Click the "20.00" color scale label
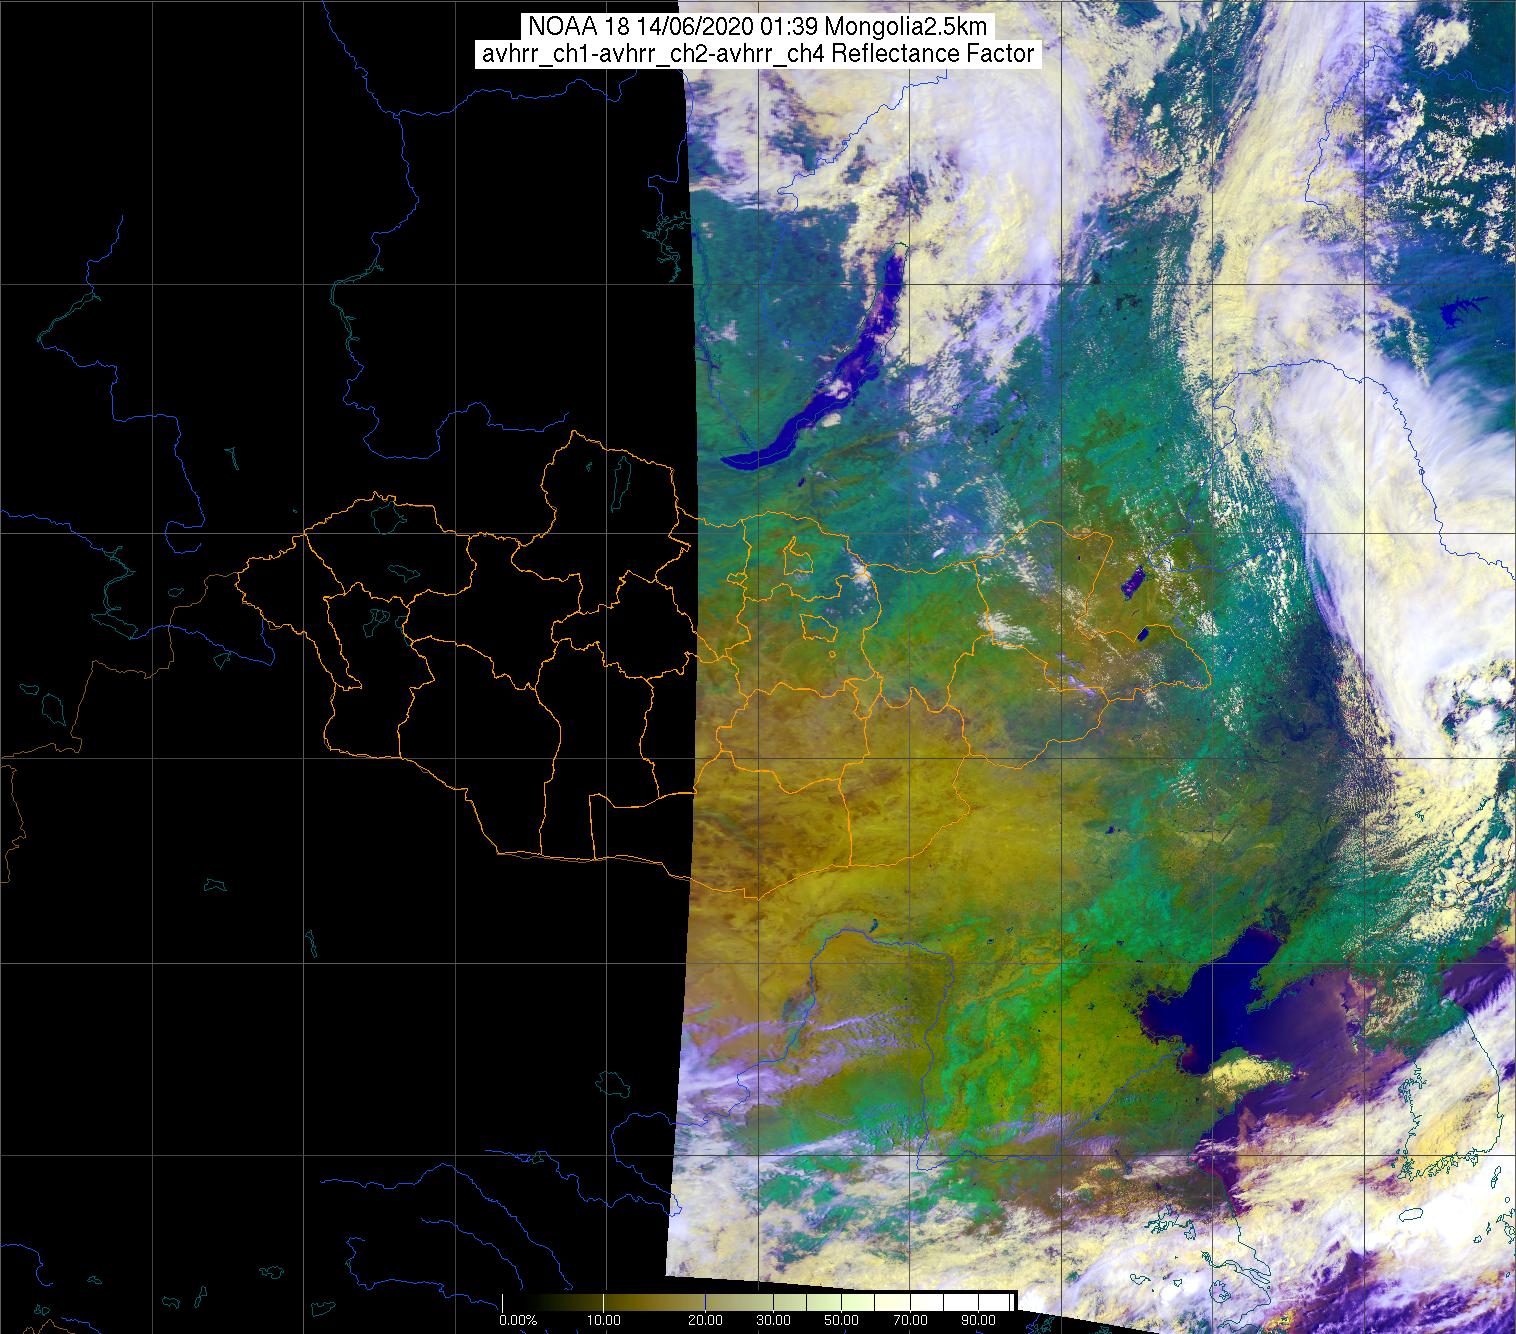Screen dimensions: 1516x1334 point(706,1321)
